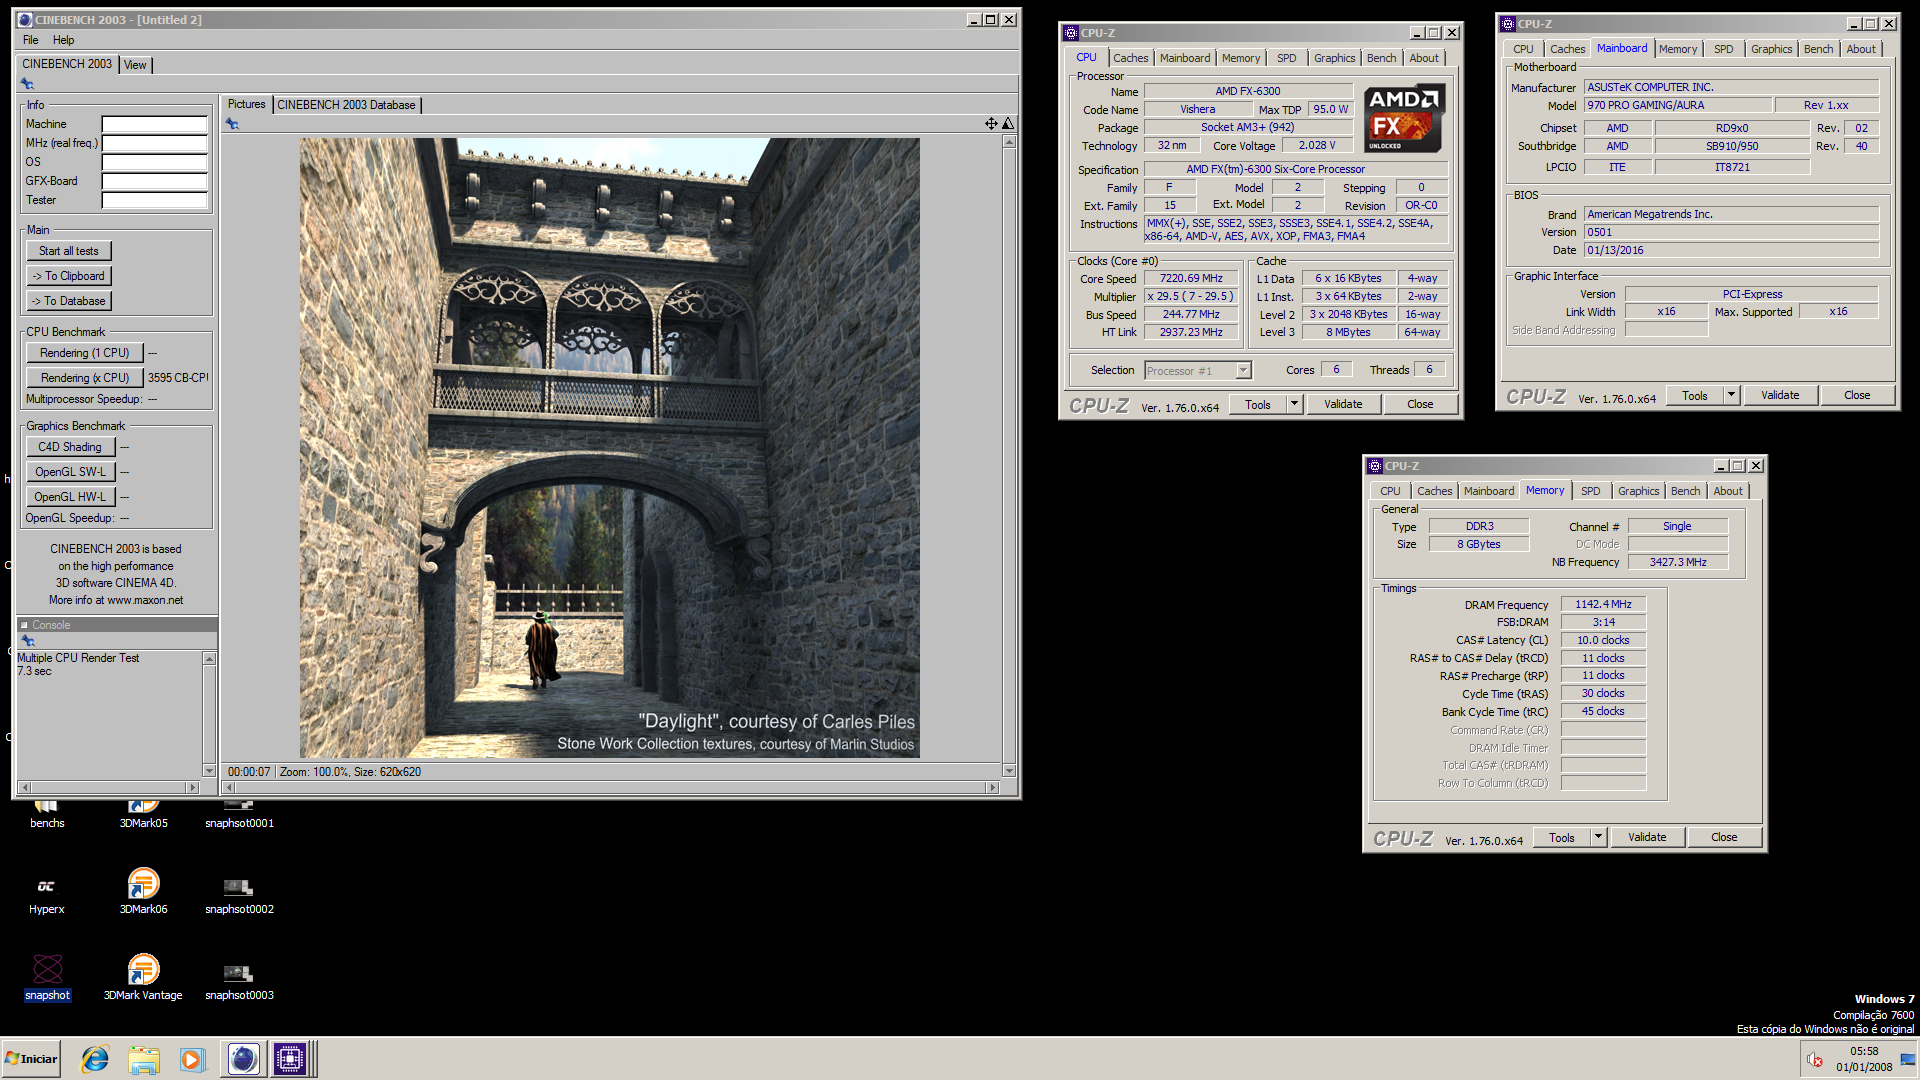The height and width of the screenshot is (1080, 1920).
Task: Click the move/pan cross icon above the render
Action: [990, 123]
